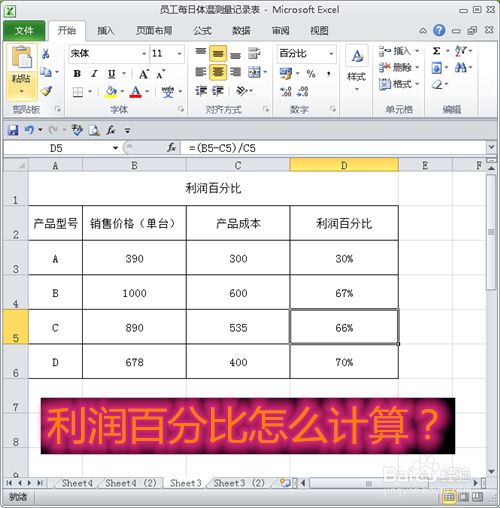Screen dimensions: 500x508
Task: Select the Format Painter brush
Action: [46, 91]
